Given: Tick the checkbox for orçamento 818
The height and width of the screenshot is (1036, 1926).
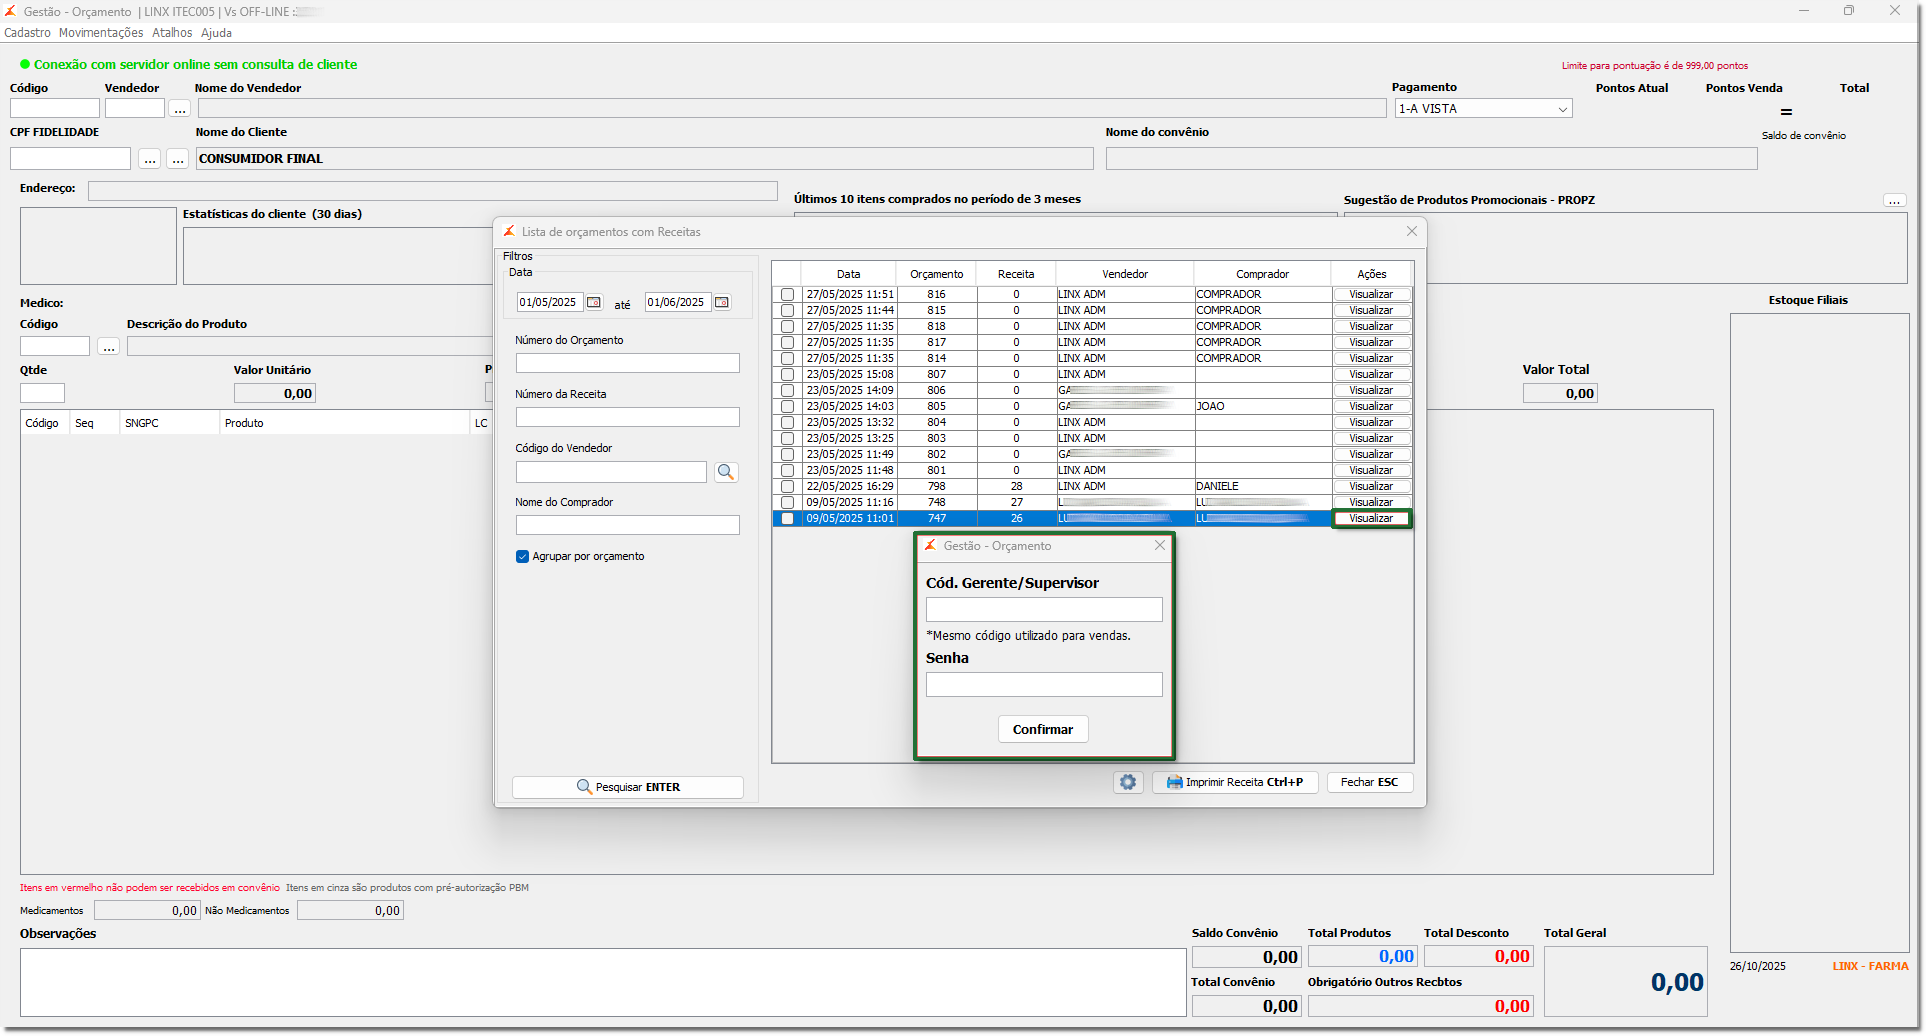Looking at the screenshot, I should 788,326.
